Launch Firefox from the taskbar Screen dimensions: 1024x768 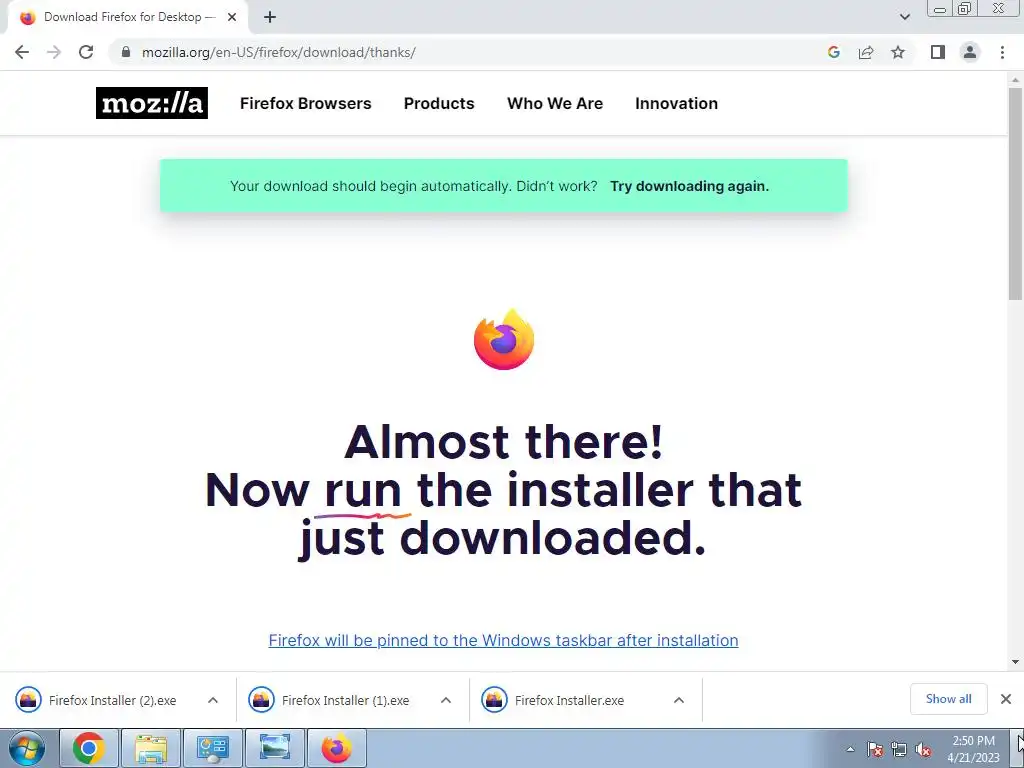(x=337, y=748)
